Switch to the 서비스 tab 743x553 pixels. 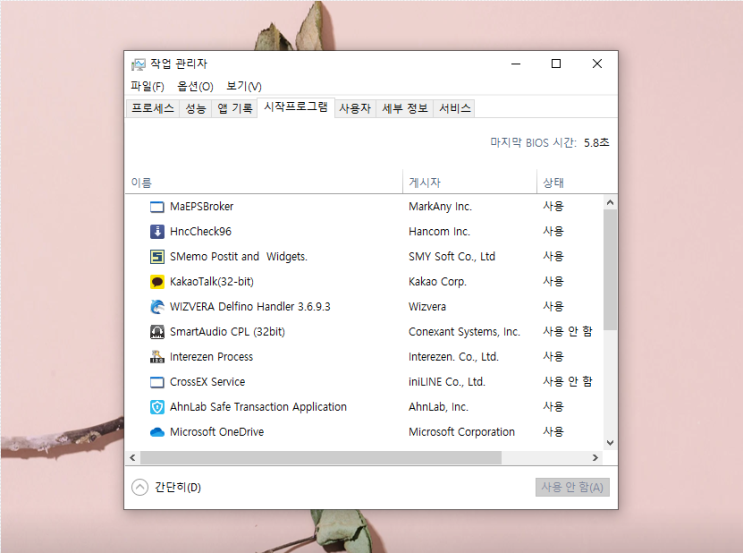(x=454, y=109)
